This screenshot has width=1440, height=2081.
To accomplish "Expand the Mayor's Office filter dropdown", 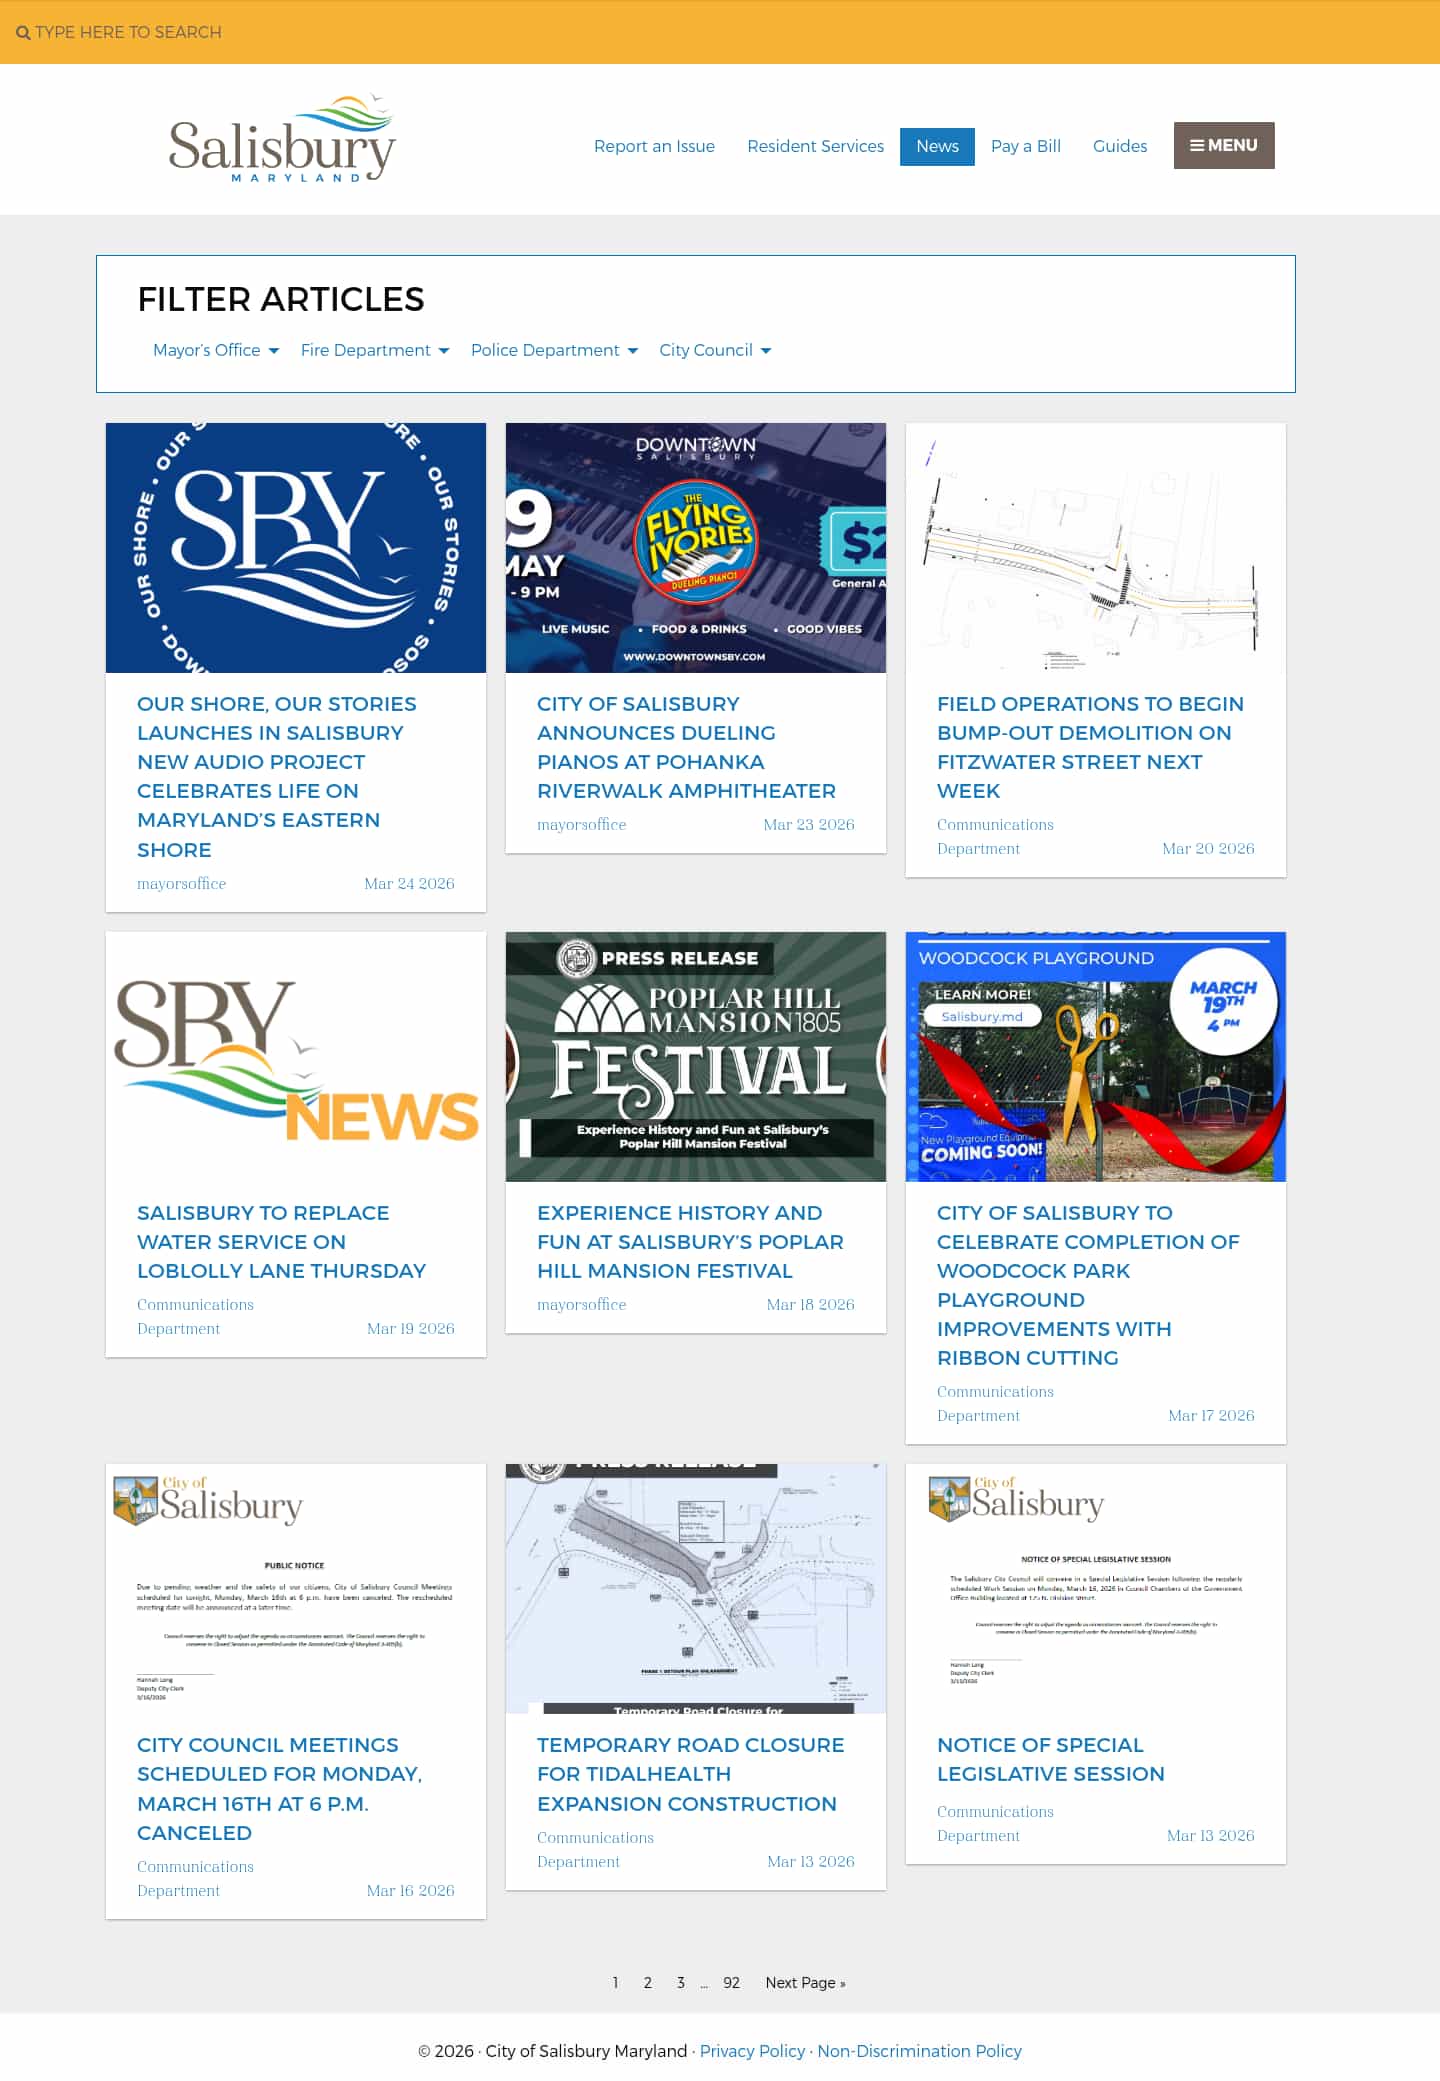I will click(x=216, y=350).
